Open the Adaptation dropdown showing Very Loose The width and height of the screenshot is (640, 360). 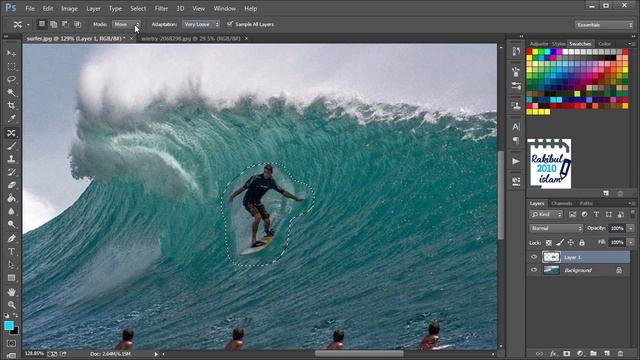tap(200, 24)
